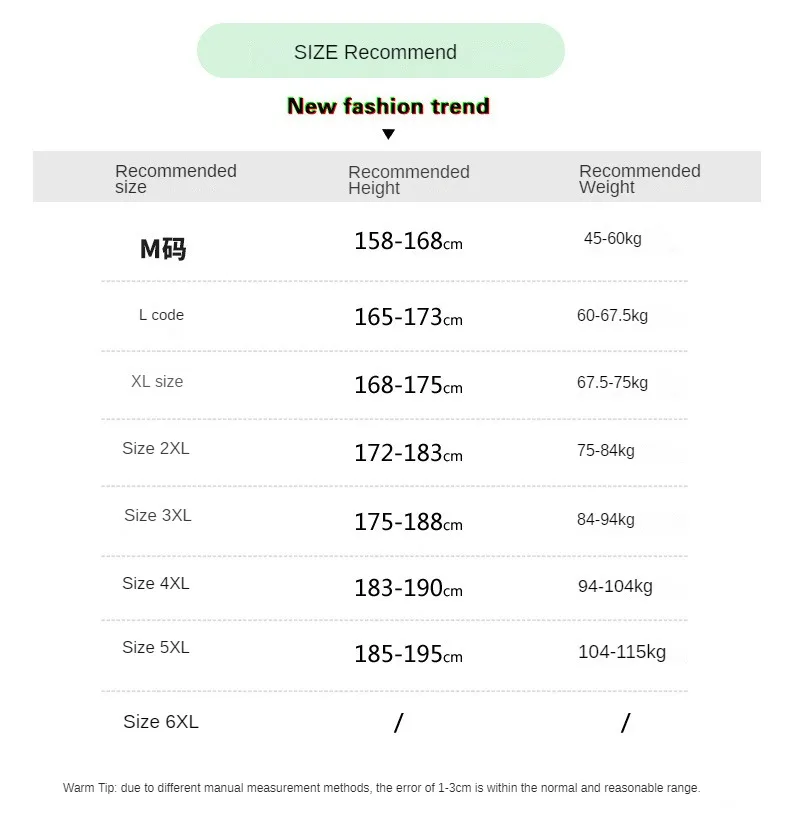The image size is (790, 834).
Task: Click the Recommended Height column header
Action: point(409,180)
